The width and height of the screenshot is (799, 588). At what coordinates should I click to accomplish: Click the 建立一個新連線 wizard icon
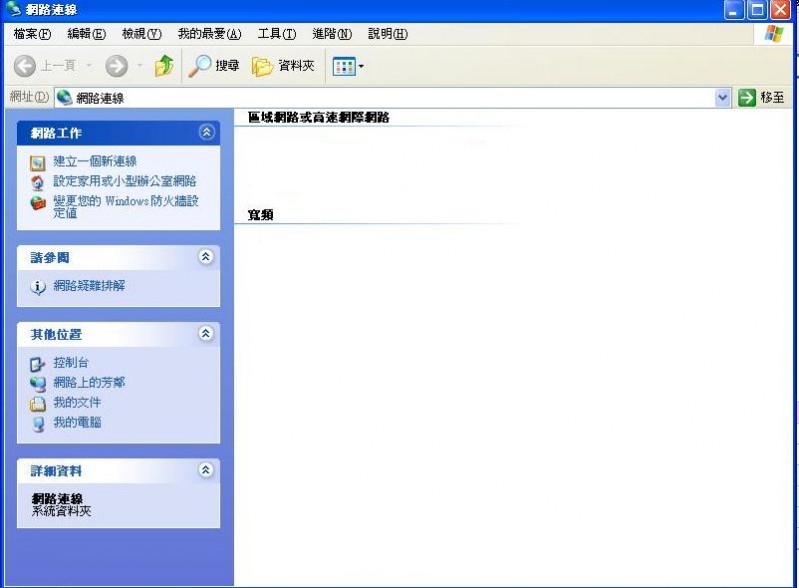[x=38, y=162]
